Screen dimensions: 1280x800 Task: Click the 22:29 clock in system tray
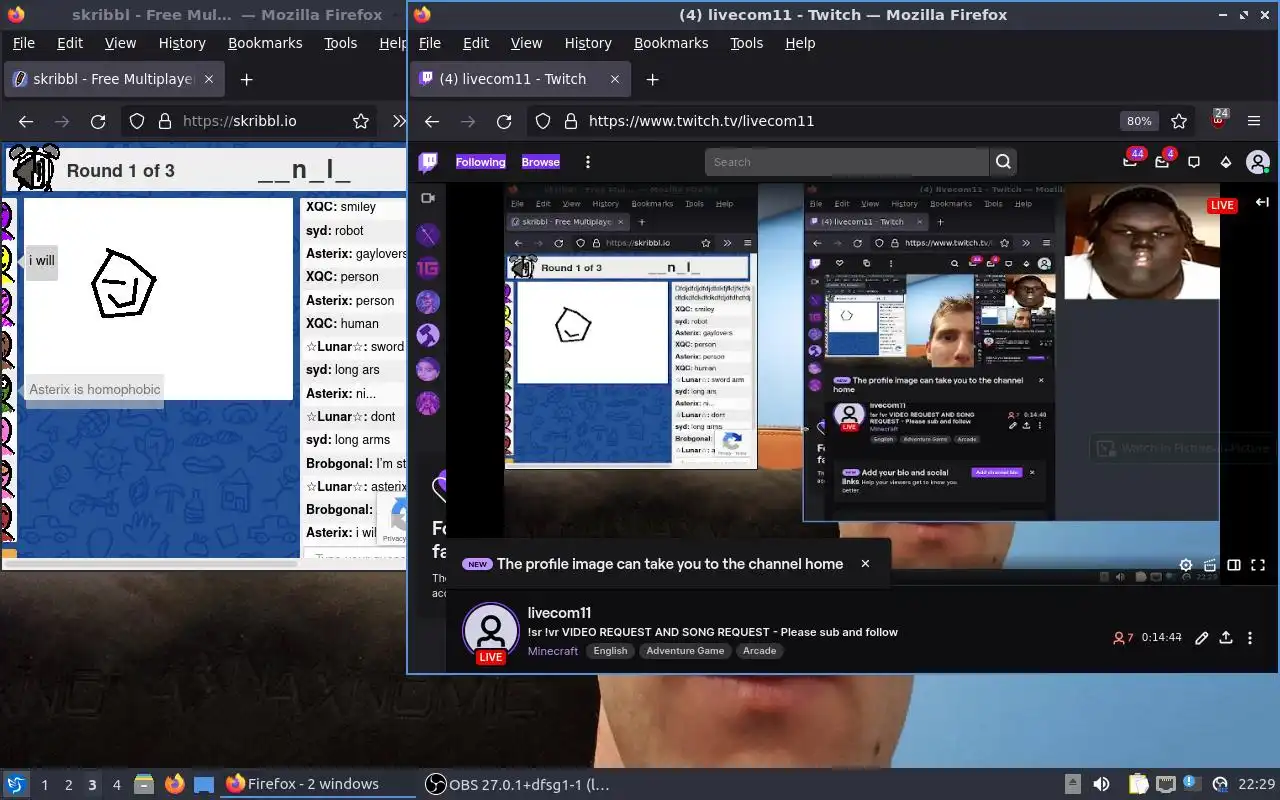coord(1257,784)
